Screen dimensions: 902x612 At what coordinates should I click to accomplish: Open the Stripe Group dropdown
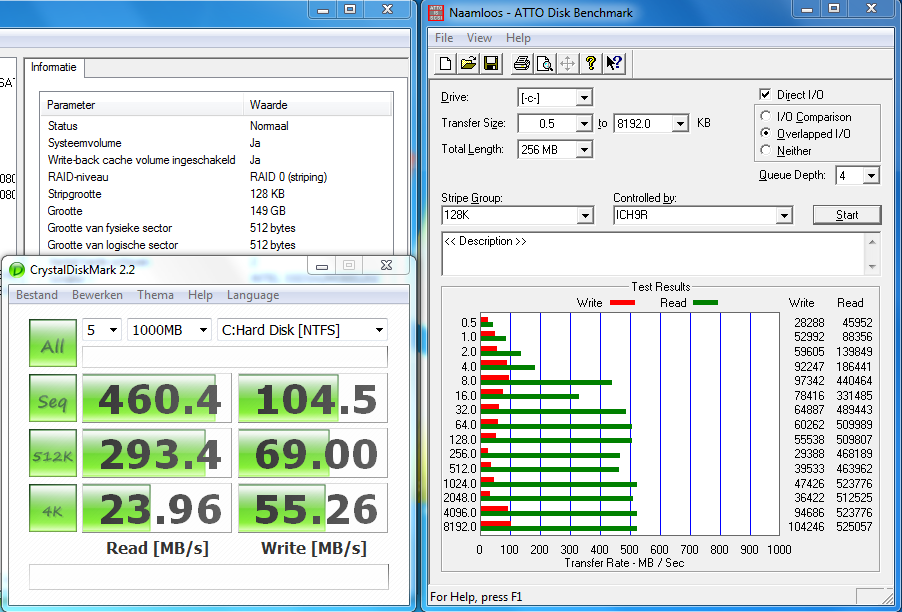pyautogui.click(x=585, y=216)
